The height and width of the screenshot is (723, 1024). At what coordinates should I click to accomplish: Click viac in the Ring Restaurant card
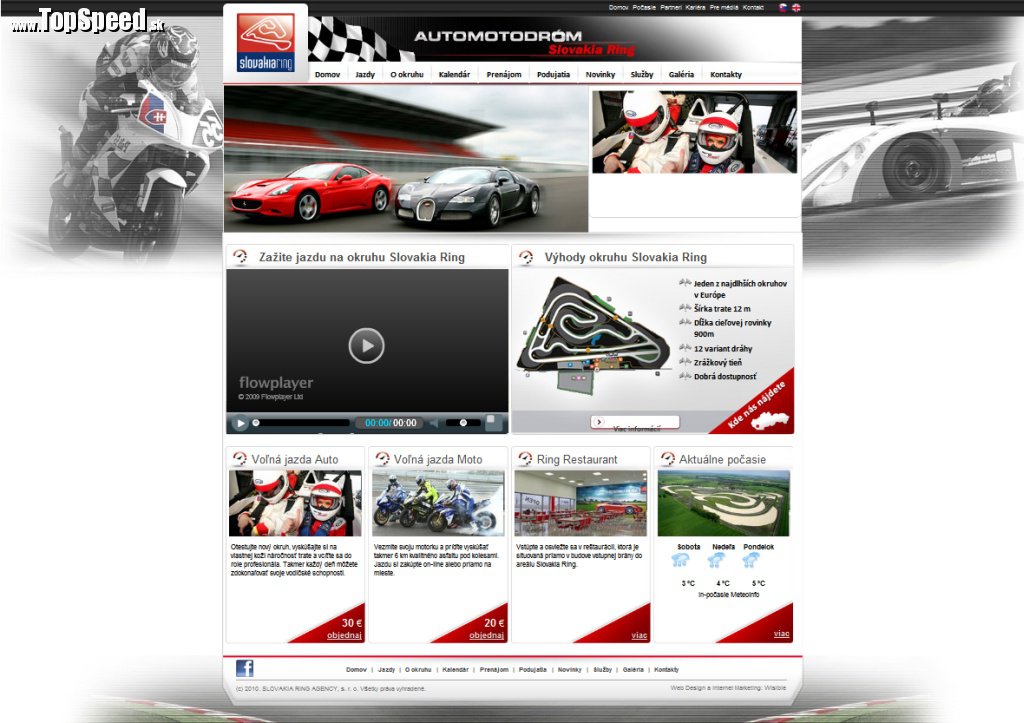[x=639, y=635]
